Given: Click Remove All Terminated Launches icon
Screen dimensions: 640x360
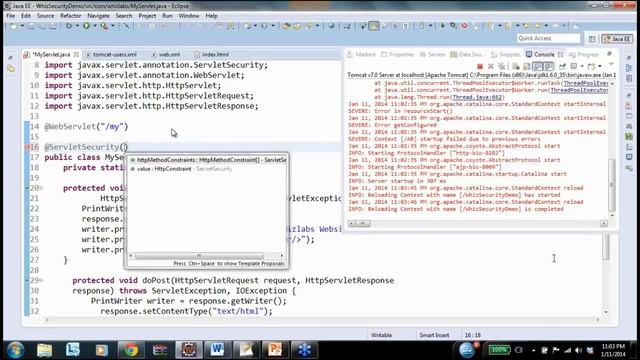Looking at the screenshot, I should (502, 66).
